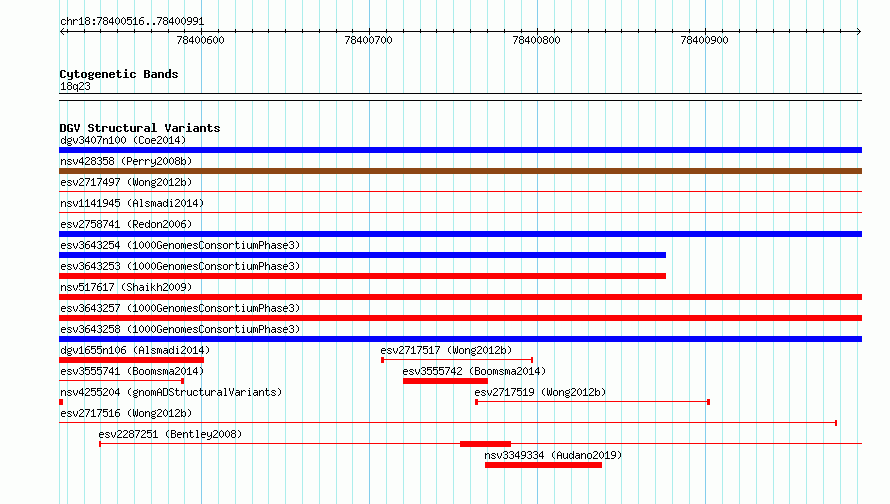Click the blue bar of esv2758741
890x504 pixels.
click(460, 234)
